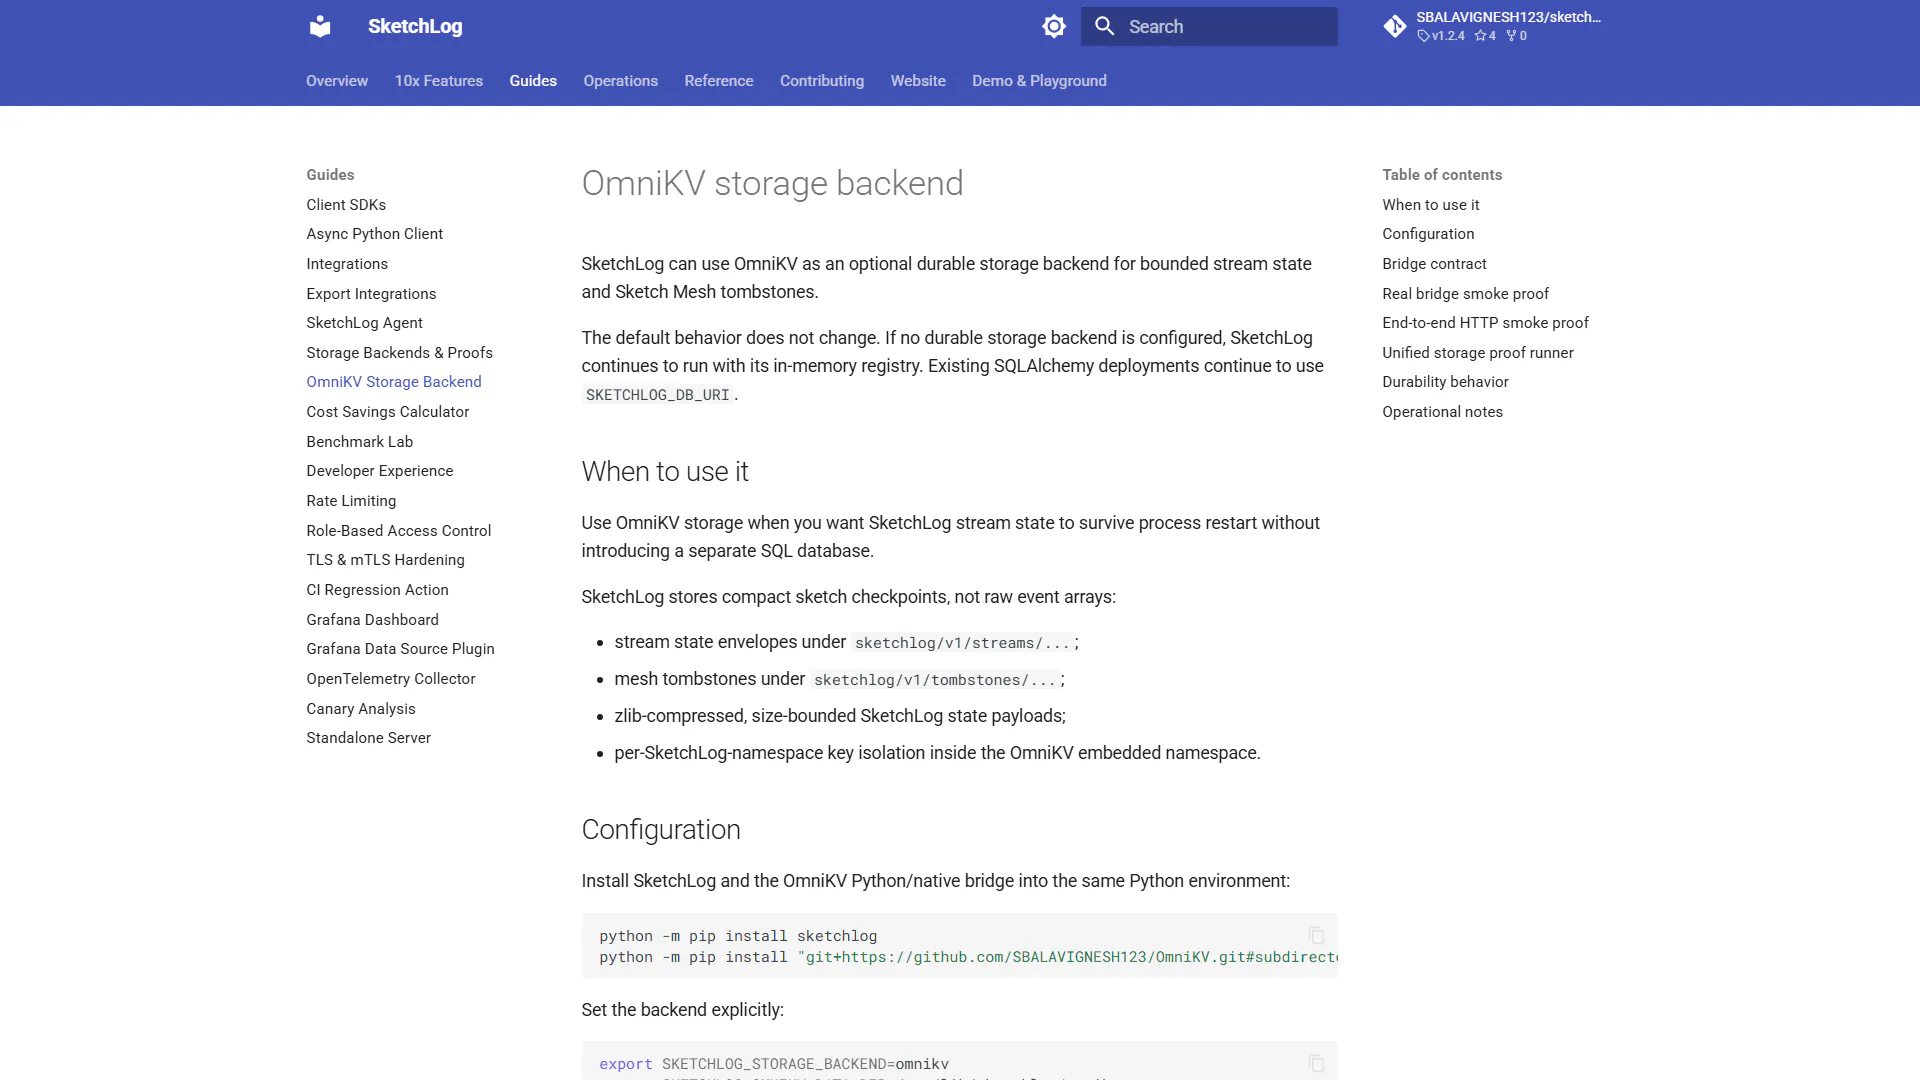1920x1080 pixels.
Task: Copy the export SKETCHLOG_STORAGE_BACKEND code block
Action: [1316, 1063]
